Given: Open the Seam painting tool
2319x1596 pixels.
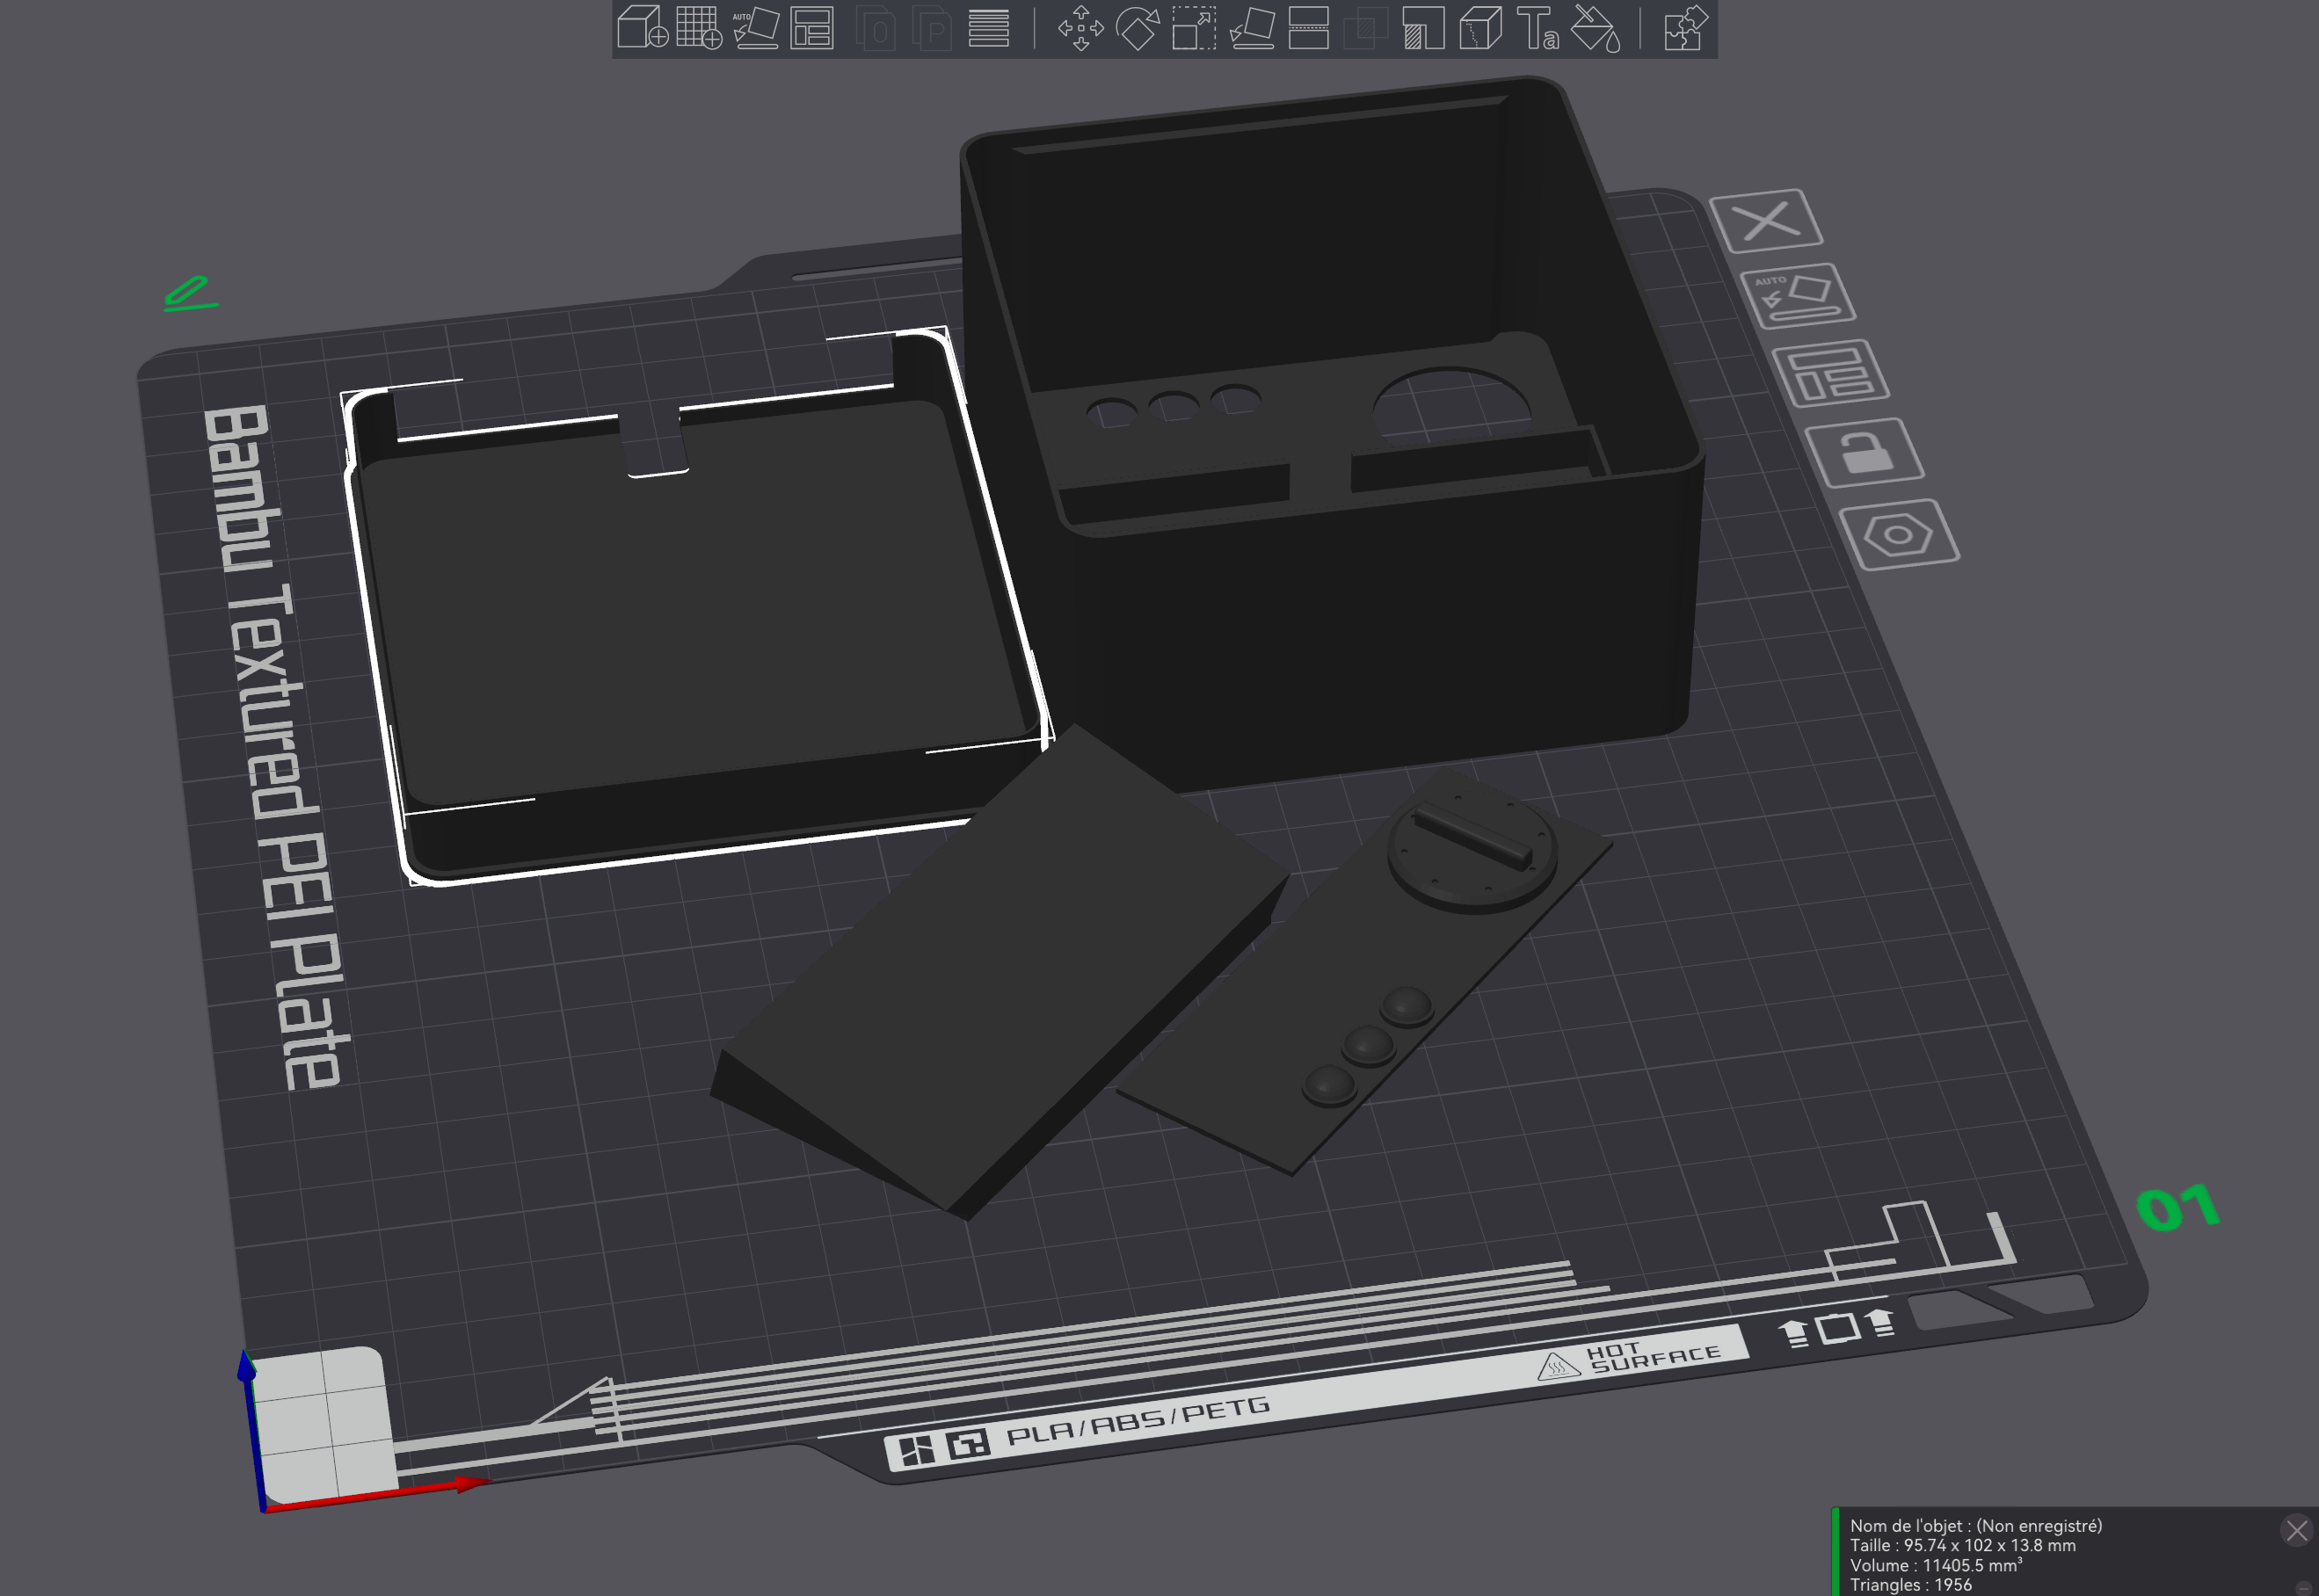Looking at the screenshot, I should tap(1481, 30).
